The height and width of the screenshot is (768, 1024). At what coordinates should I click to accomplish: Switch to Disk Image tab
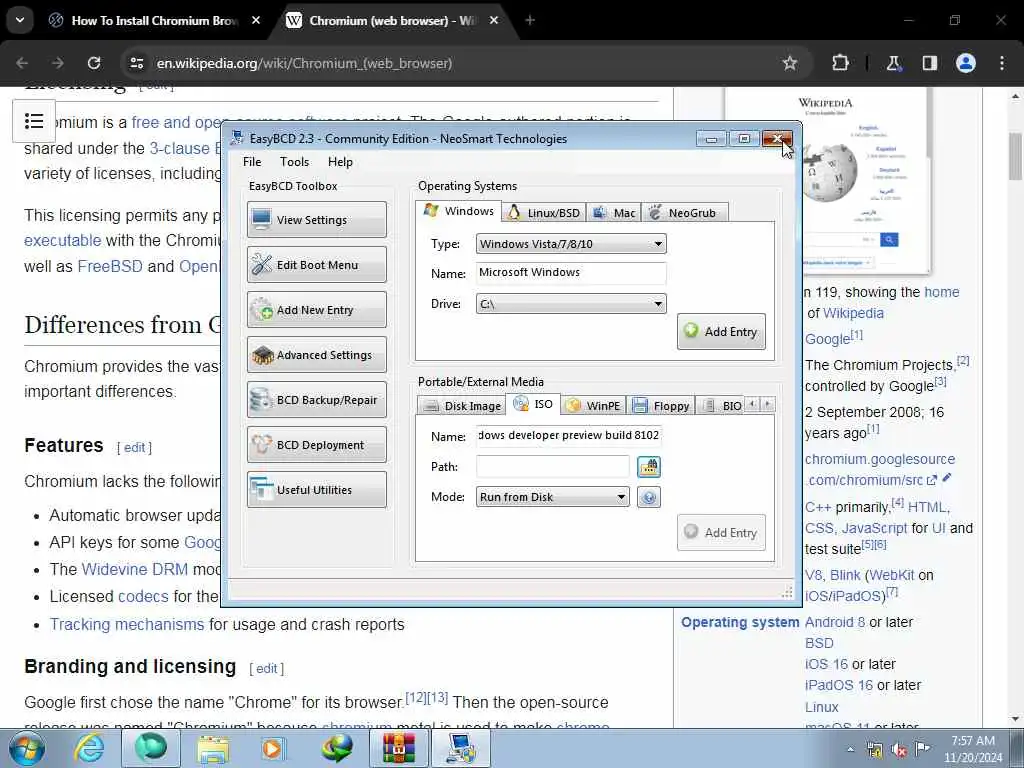click(462, 406)
